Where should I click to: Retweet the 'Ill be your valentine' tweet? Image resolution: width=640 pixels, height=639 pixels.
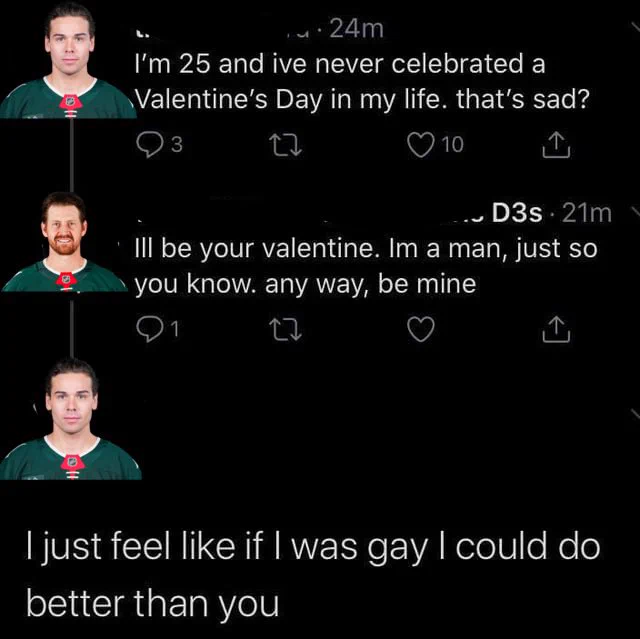coord(286,330)
